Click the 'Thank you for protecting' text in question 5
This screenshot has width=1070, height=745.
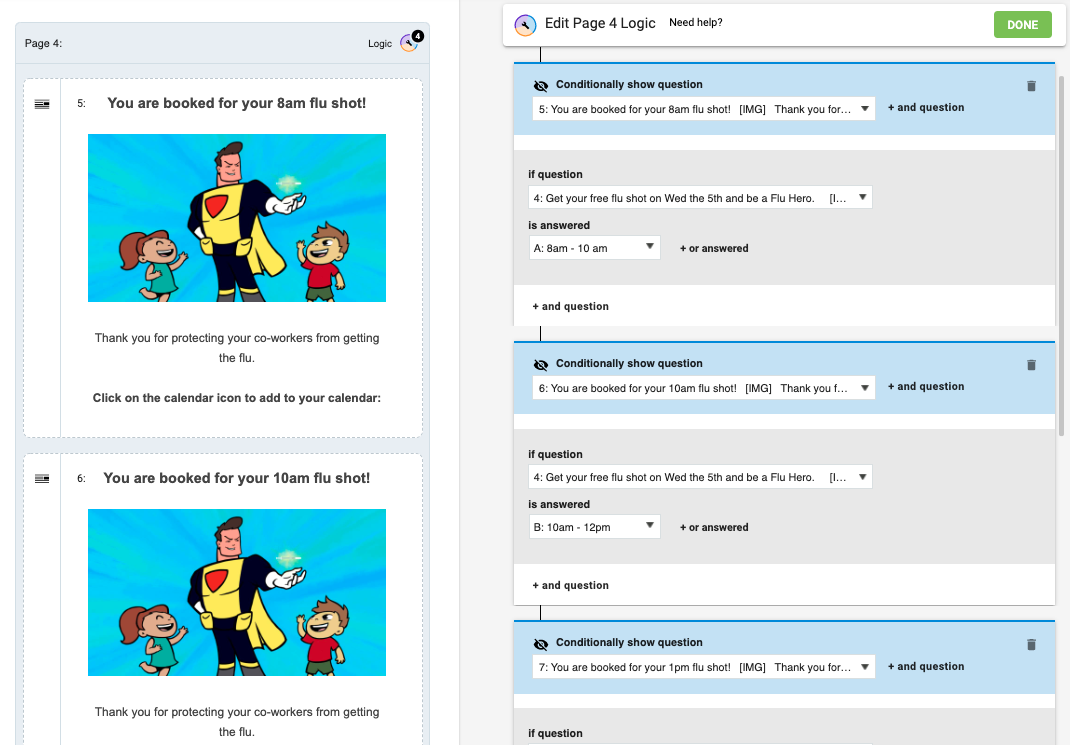coord(237,348)
